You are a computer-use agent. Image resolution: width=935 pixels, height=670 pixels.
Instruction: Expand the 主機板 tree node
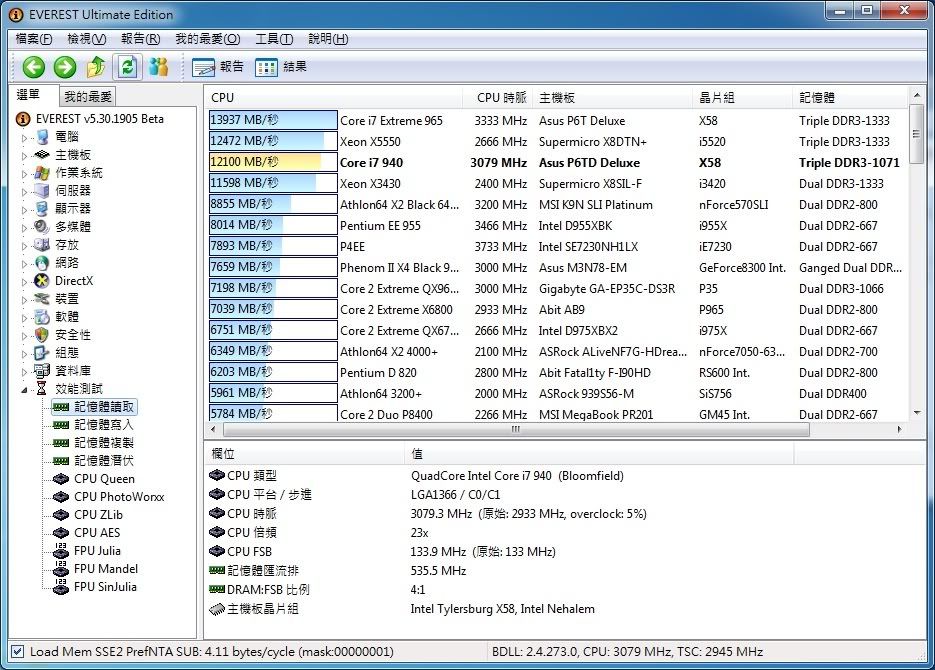coord(24,156)
